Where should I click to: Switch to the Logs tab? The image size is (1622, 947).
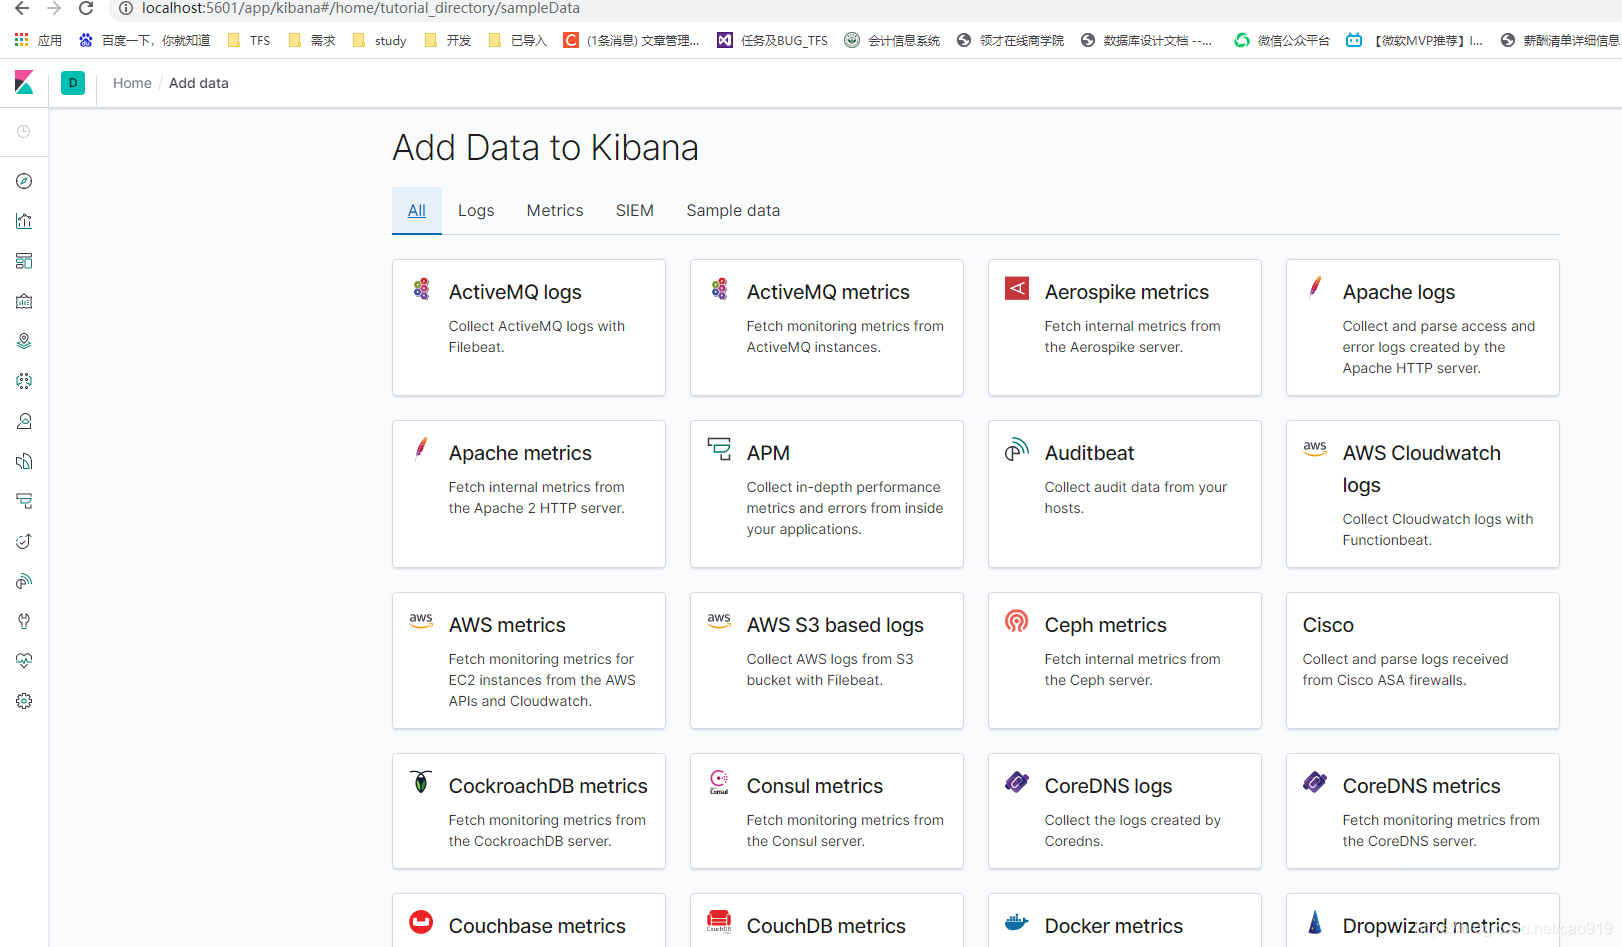tap(476, 210)
